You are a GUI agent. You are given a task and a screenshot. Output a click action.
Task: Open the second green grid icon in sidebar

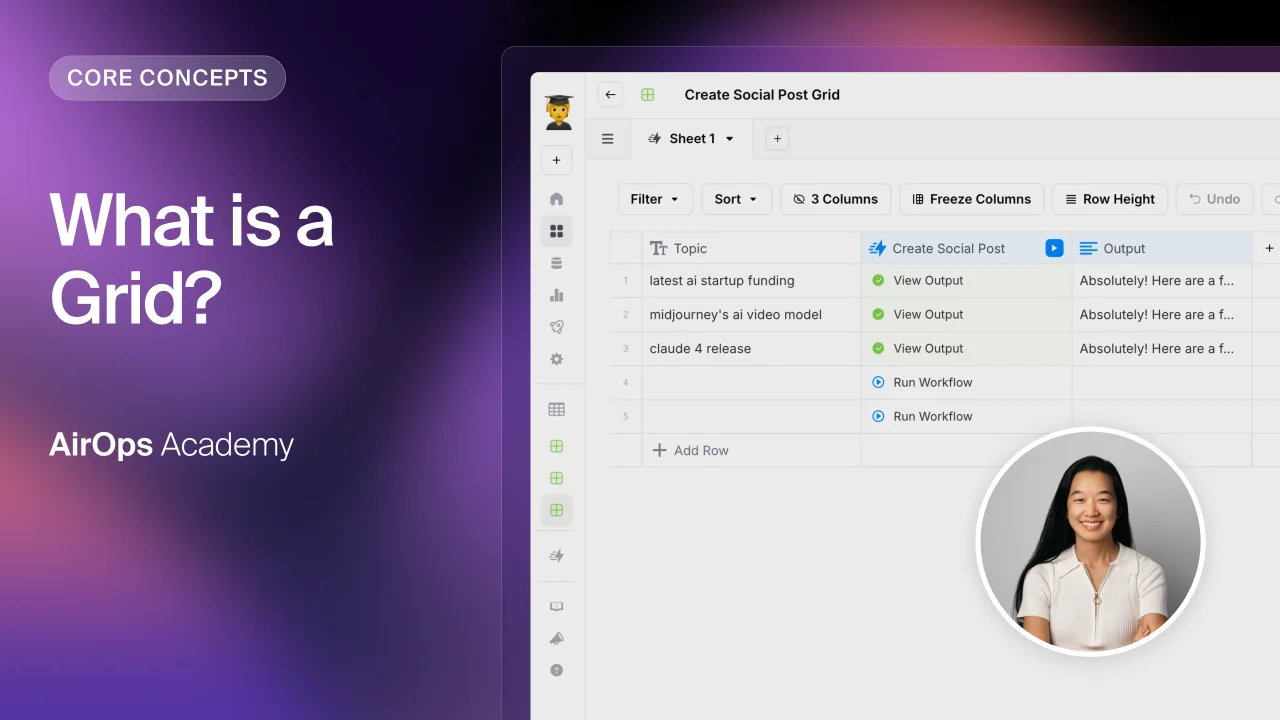coord(557,478)
